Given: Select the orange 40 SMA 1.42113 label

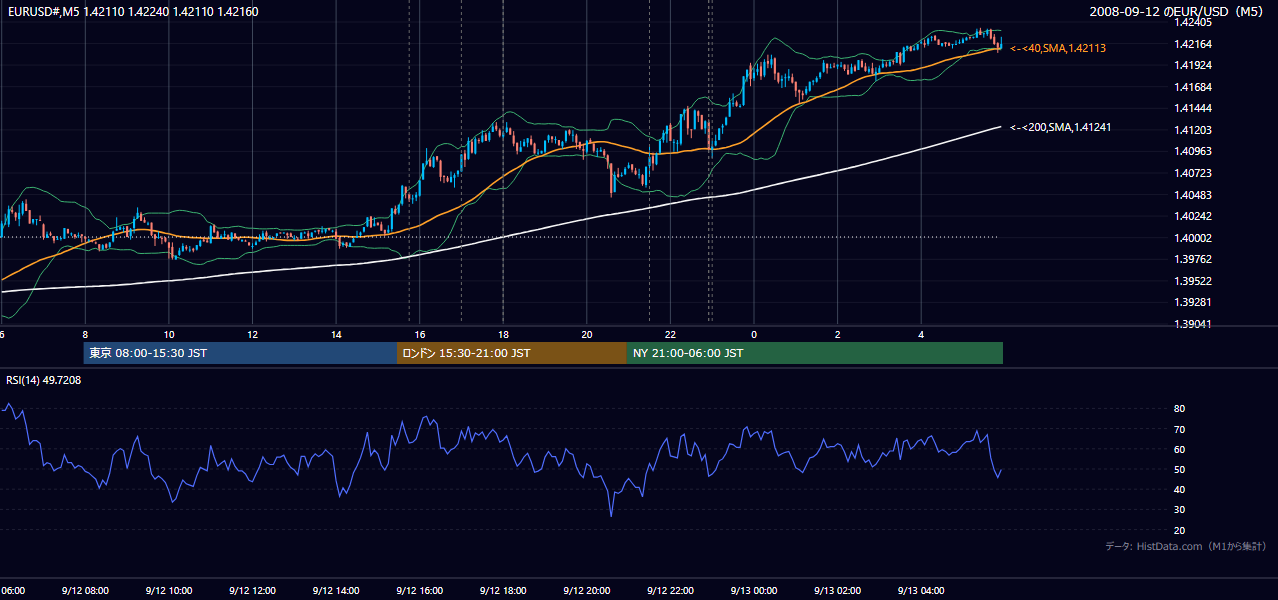Looking at the screenshot, I should coord(1058,48).
